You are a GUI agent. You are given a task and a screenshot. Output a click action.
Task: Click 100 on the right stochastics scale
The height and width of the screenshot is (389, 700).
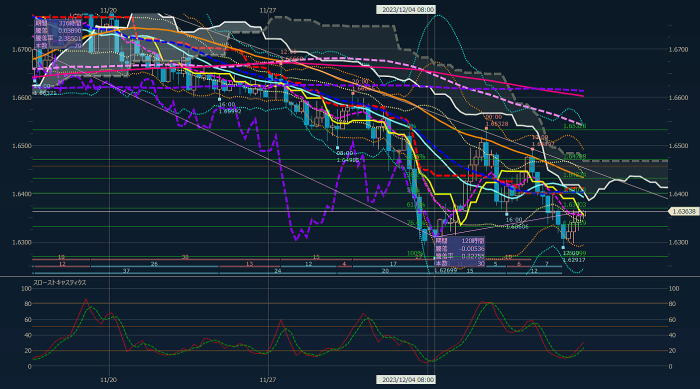pos(674,289)
